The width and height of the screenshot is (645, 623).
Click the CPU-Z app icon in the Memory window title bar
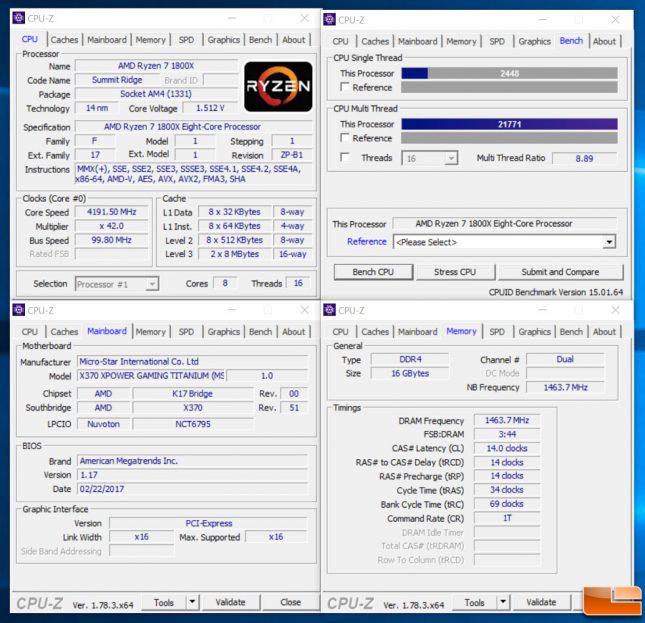[329, 310]
